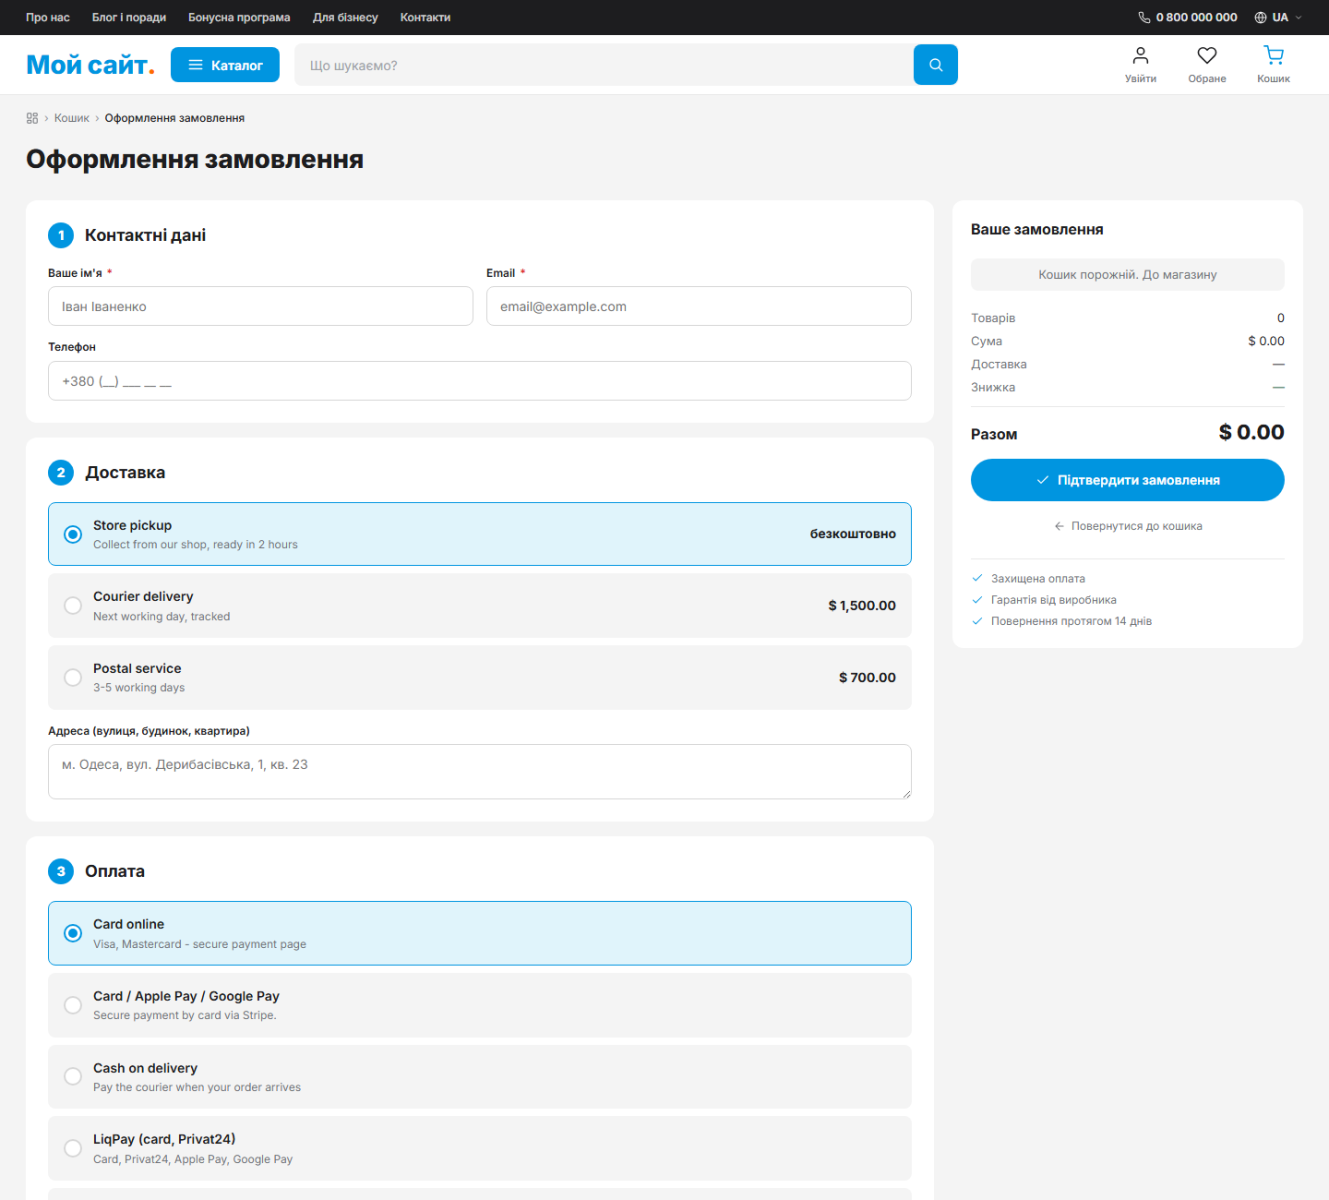Click the globe language icon
The height and width of the screenshot is (1200, 1329).
(1260, 17)
